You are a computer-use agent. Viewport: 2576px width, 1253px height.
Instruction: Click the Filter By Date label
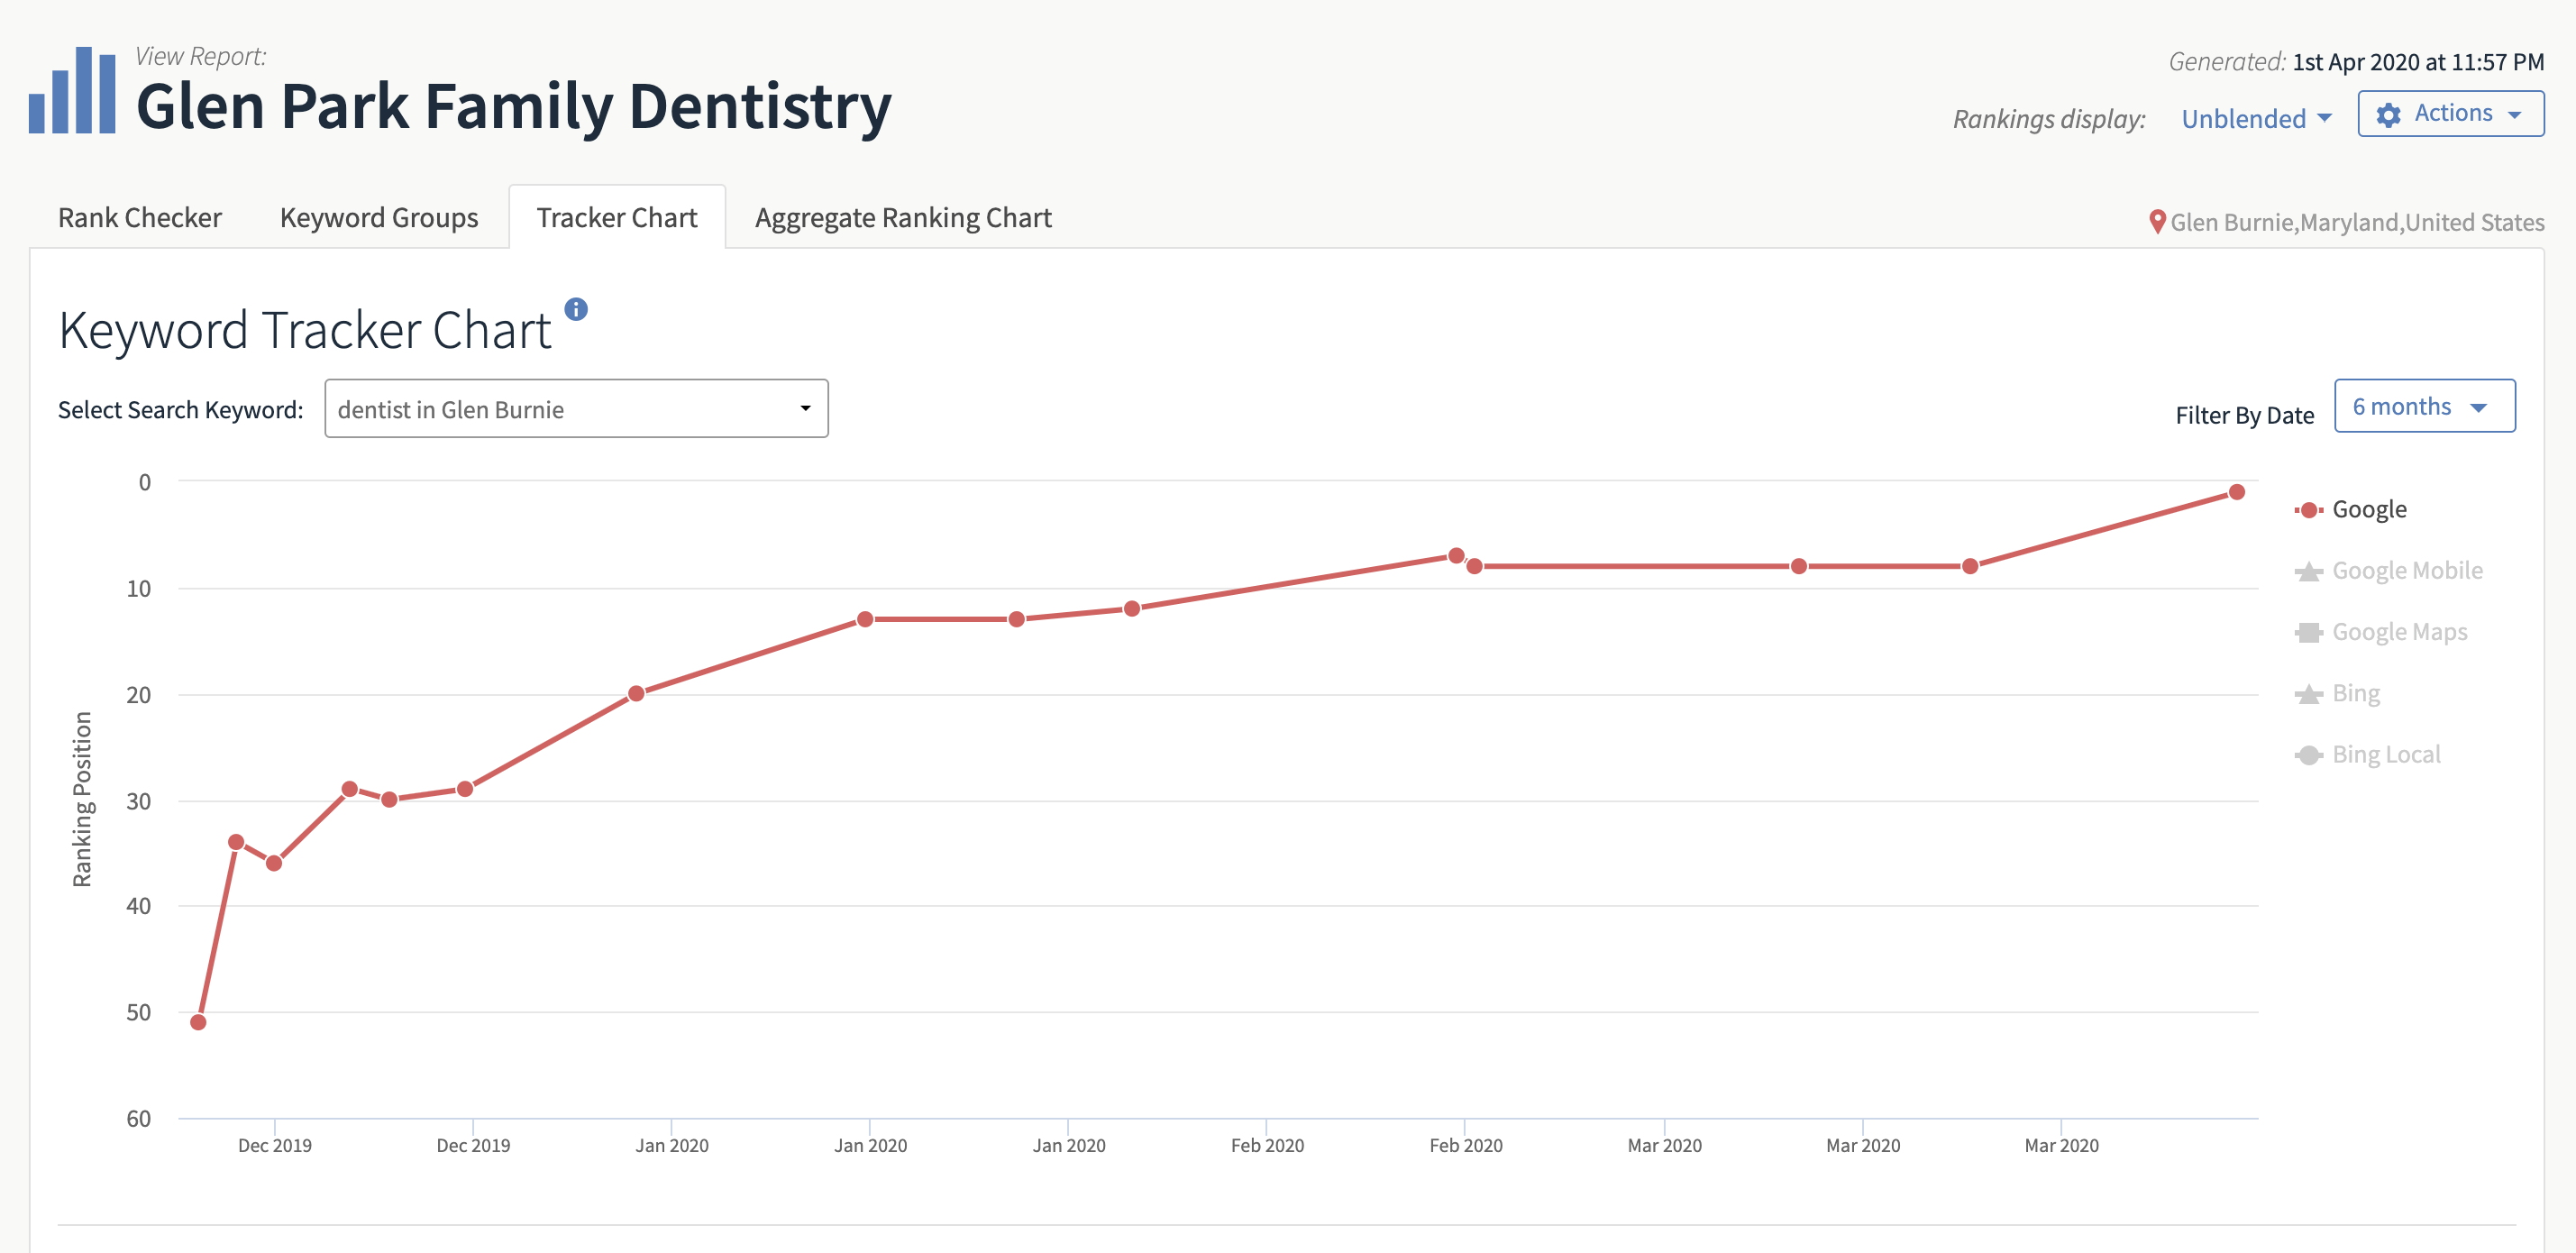[x=2244, y=415]
